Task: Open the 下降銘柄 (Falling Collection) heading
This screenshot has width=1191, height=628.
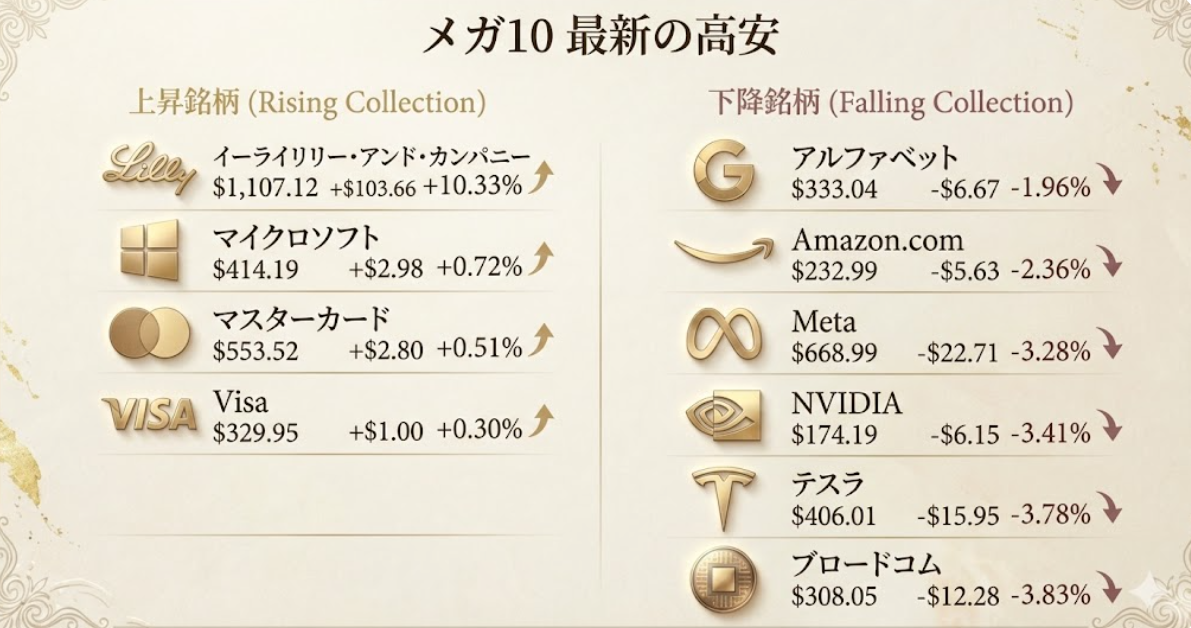Action: pos(890,102)
